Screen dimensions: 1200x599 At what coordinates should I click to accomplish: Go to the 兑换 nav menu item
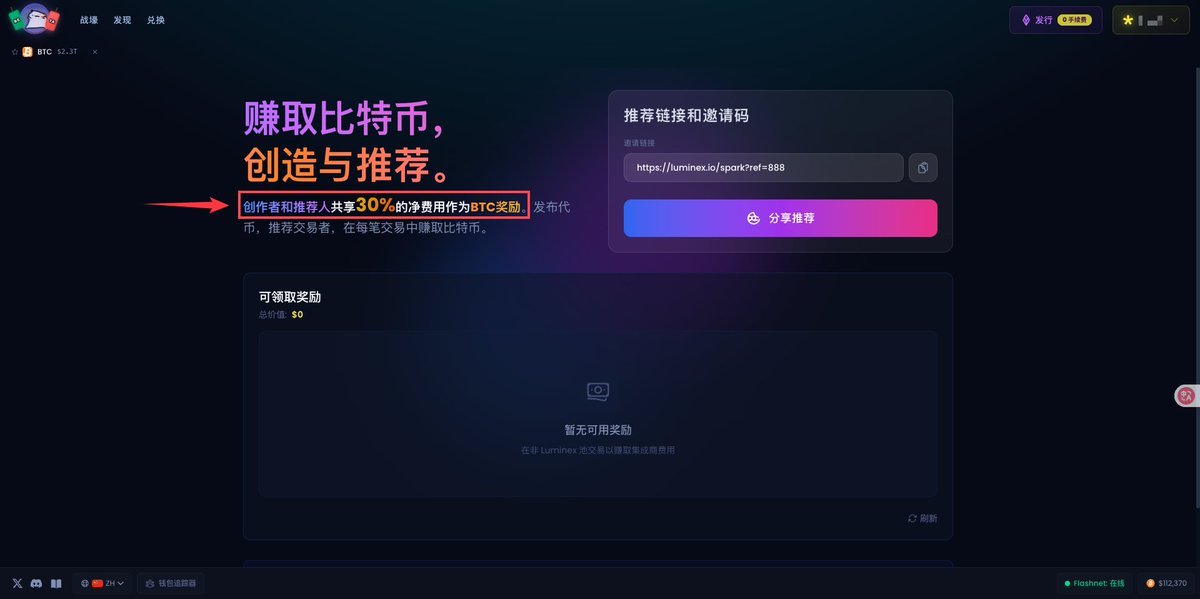point(155,20)
